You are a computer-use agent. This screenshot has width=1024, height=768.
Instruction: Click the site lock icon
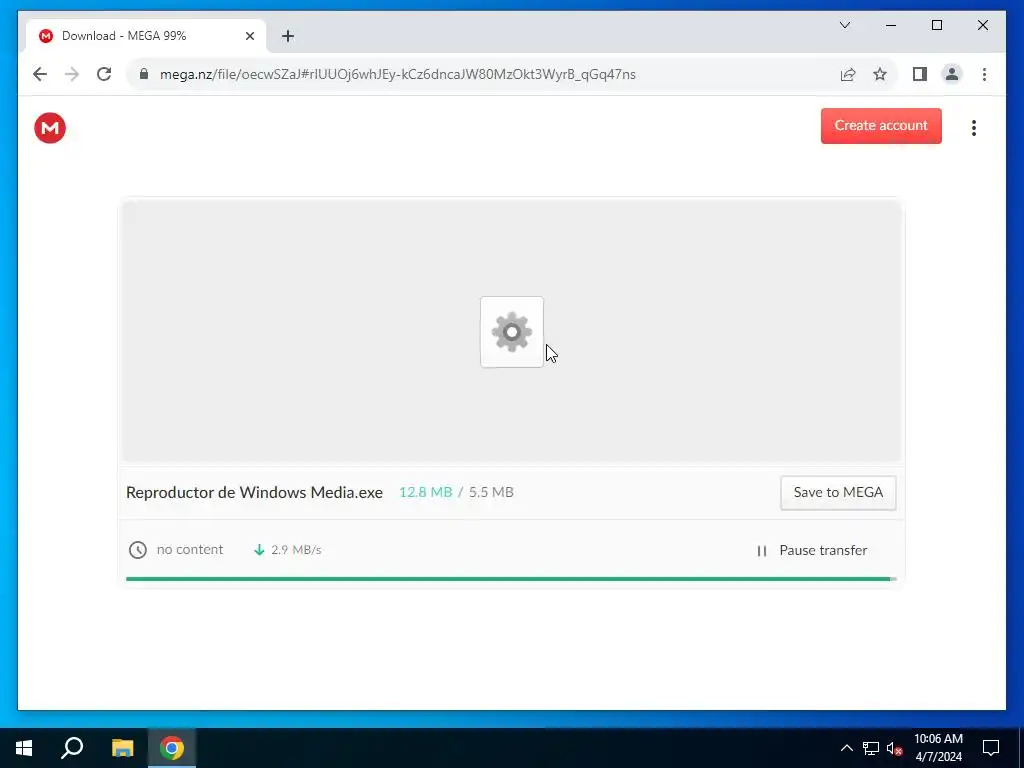coord(144,74)
